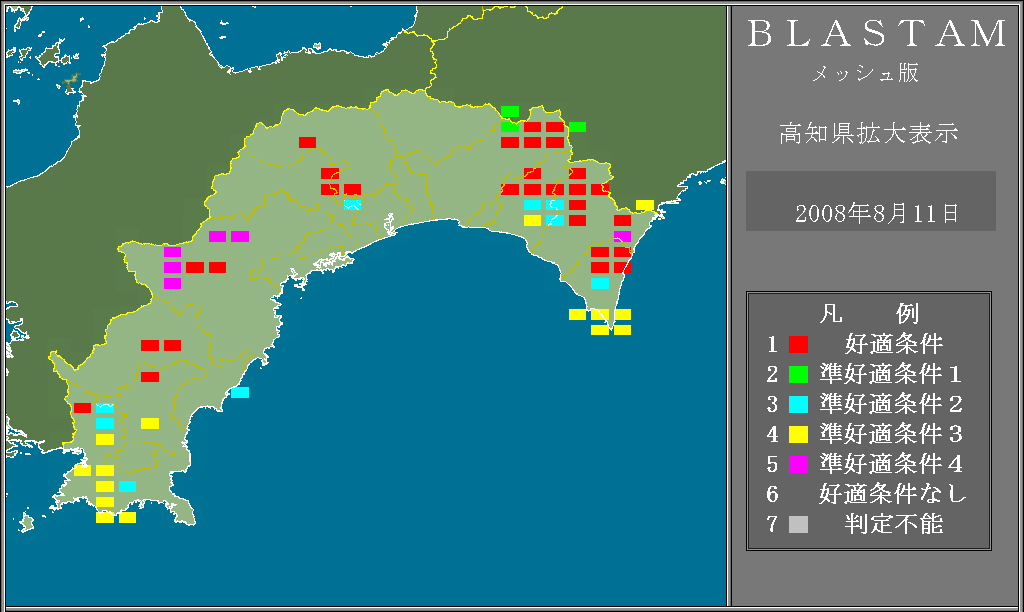Click the magenta swatch for 準好適条件4

(798, 464)
